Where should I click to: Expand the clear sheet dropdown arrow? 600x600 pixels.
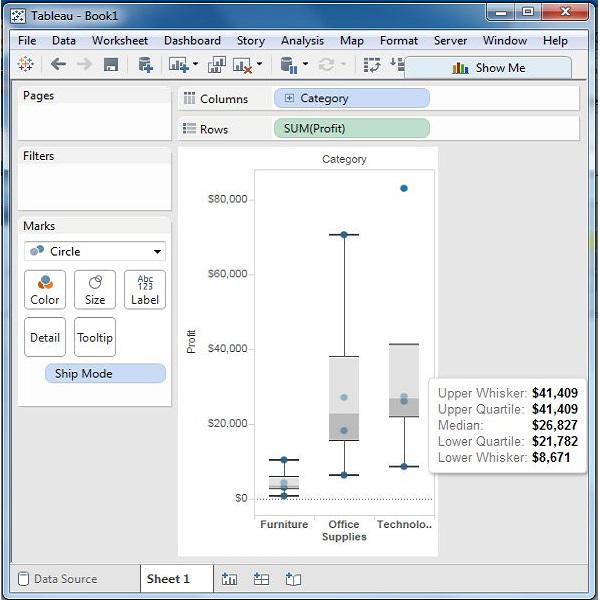click(x=259, y=64)
